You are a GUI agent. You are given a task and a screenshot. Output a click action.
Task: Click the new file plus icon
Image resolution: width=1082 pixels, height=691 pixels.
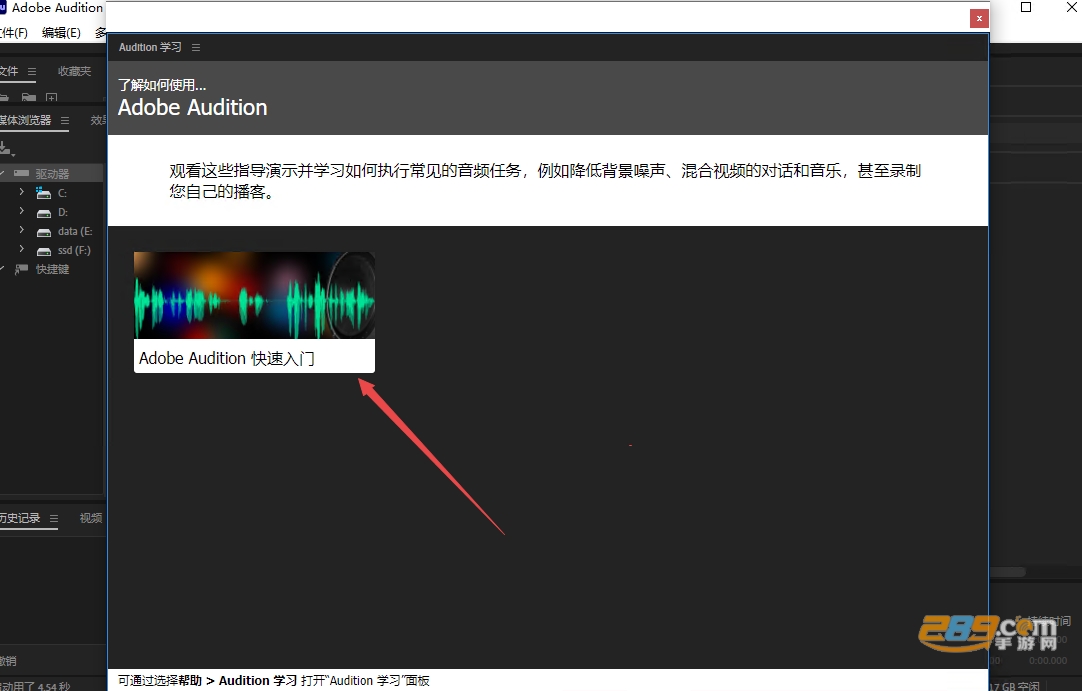[x=51, y=98]
